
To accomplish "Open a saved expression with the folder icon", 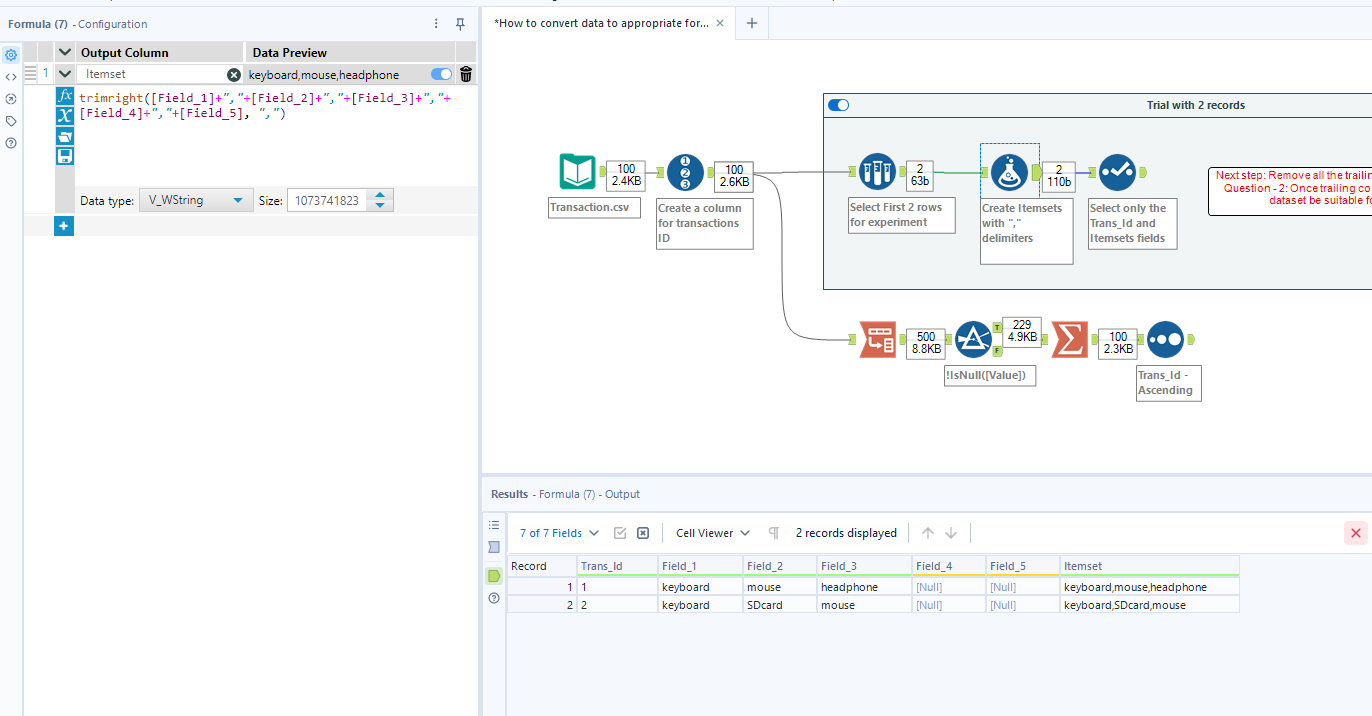I will [64, 135].
